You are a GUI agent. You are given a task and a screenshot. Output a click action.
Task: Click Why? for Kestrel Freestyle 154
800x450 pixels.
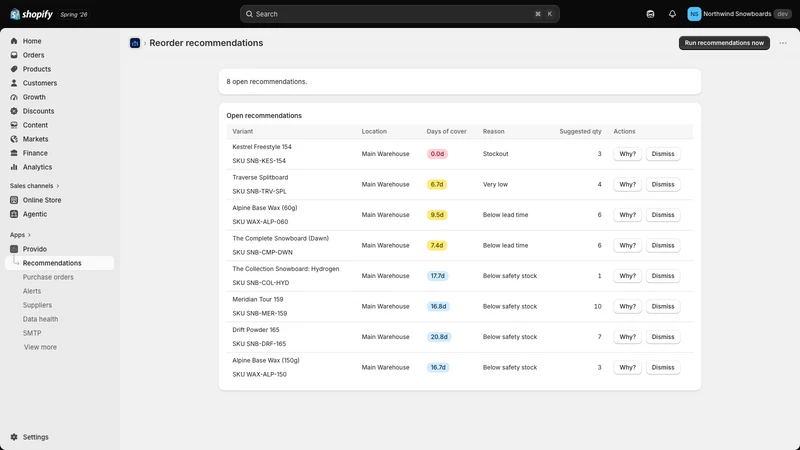click(627, 154)
